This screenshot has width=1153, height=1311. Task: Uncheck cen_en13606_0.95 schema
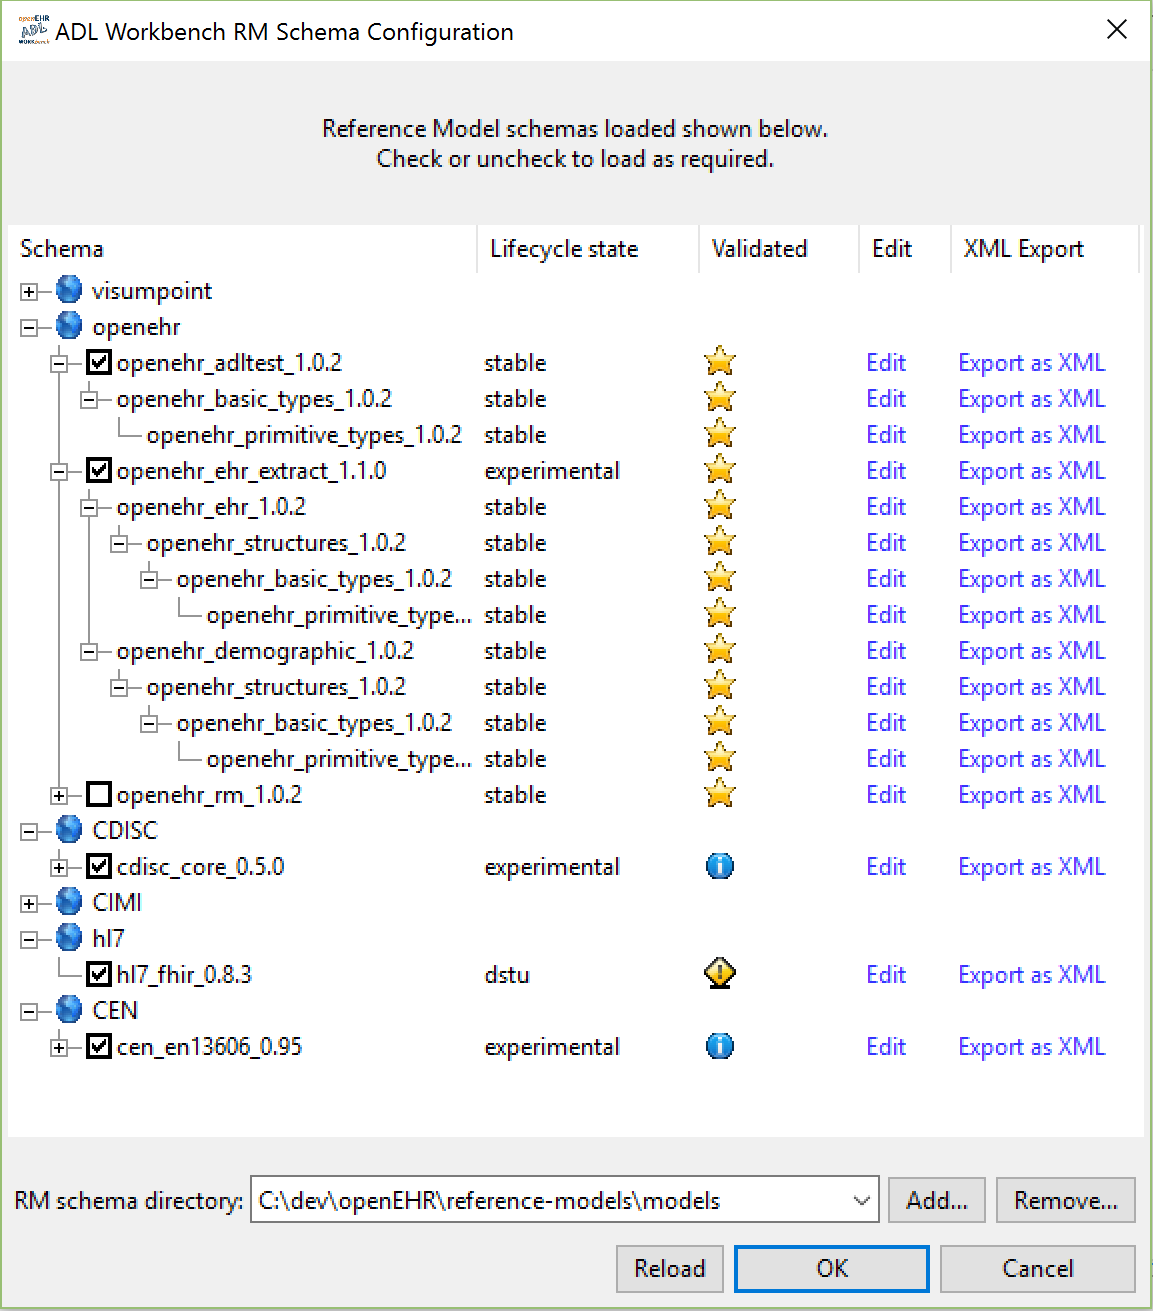pyautogui.click(x=99, y=1046)
